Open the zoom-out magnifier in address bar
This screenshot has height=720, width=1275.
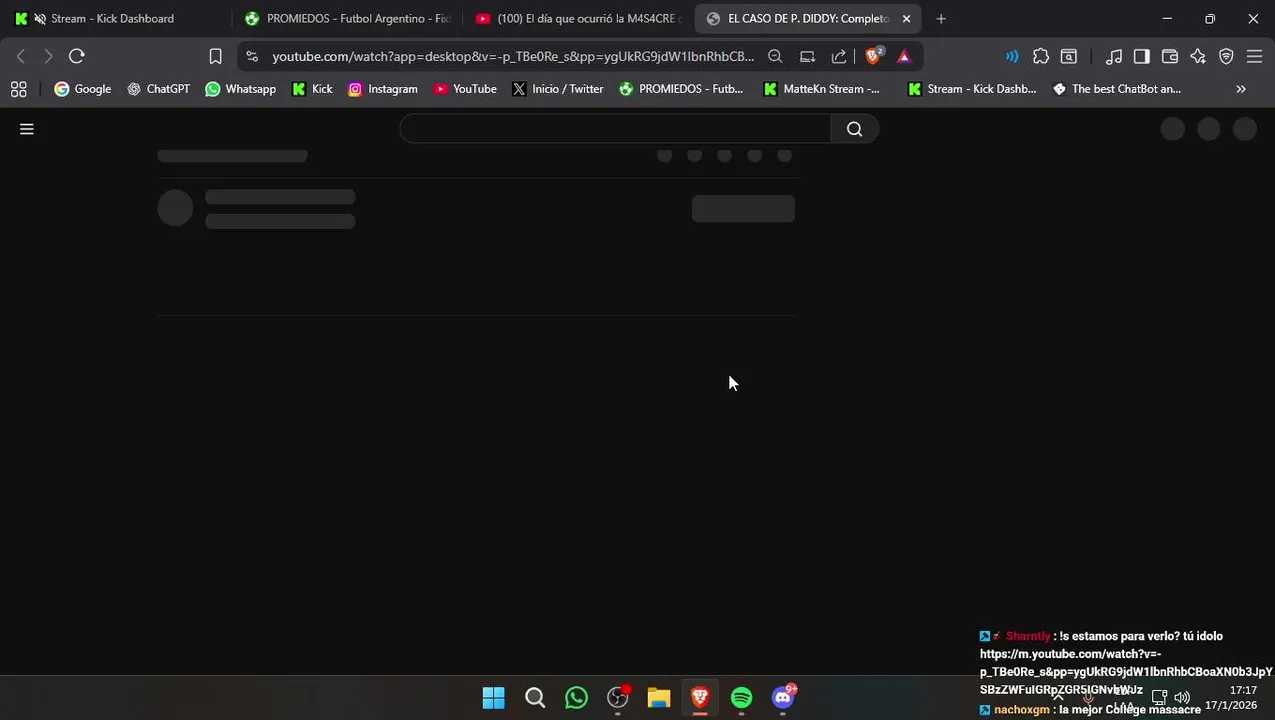click(775, 56)
